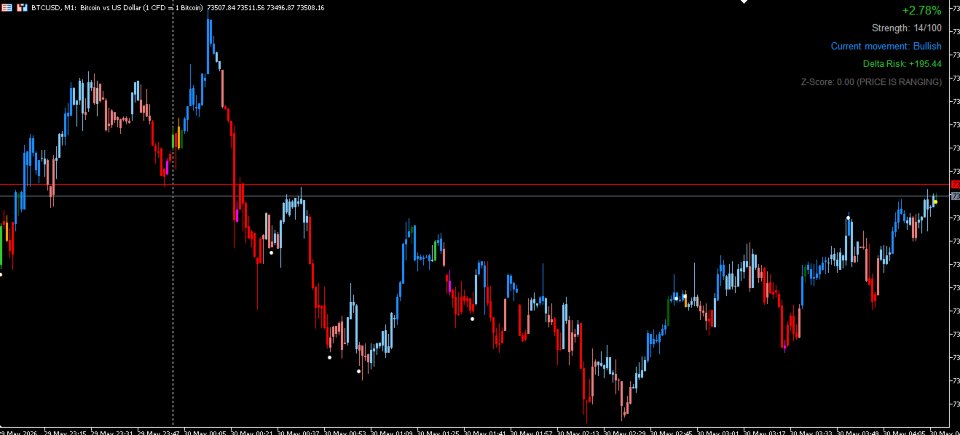Screen dimensions: 960x435
Task: Select the Current movement: Bullish label
Action: (x=886, y=46)
